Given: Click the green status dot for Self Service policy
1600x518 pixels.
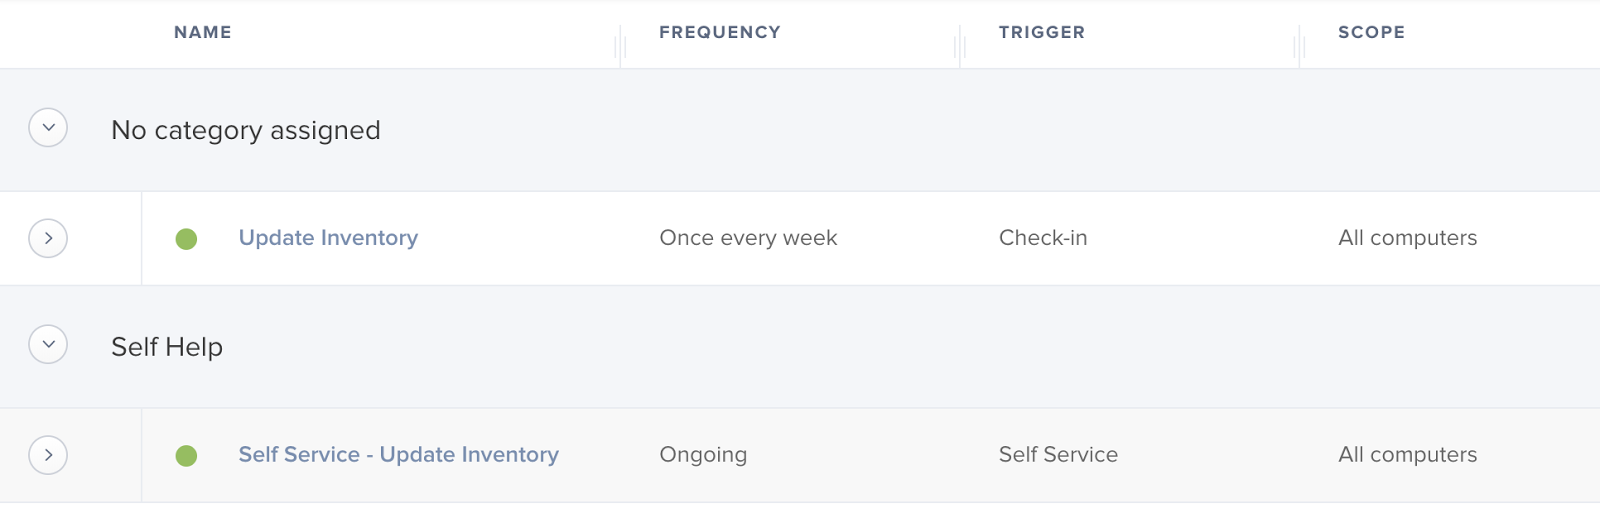Looking at the screenshot, I should 186,456.
